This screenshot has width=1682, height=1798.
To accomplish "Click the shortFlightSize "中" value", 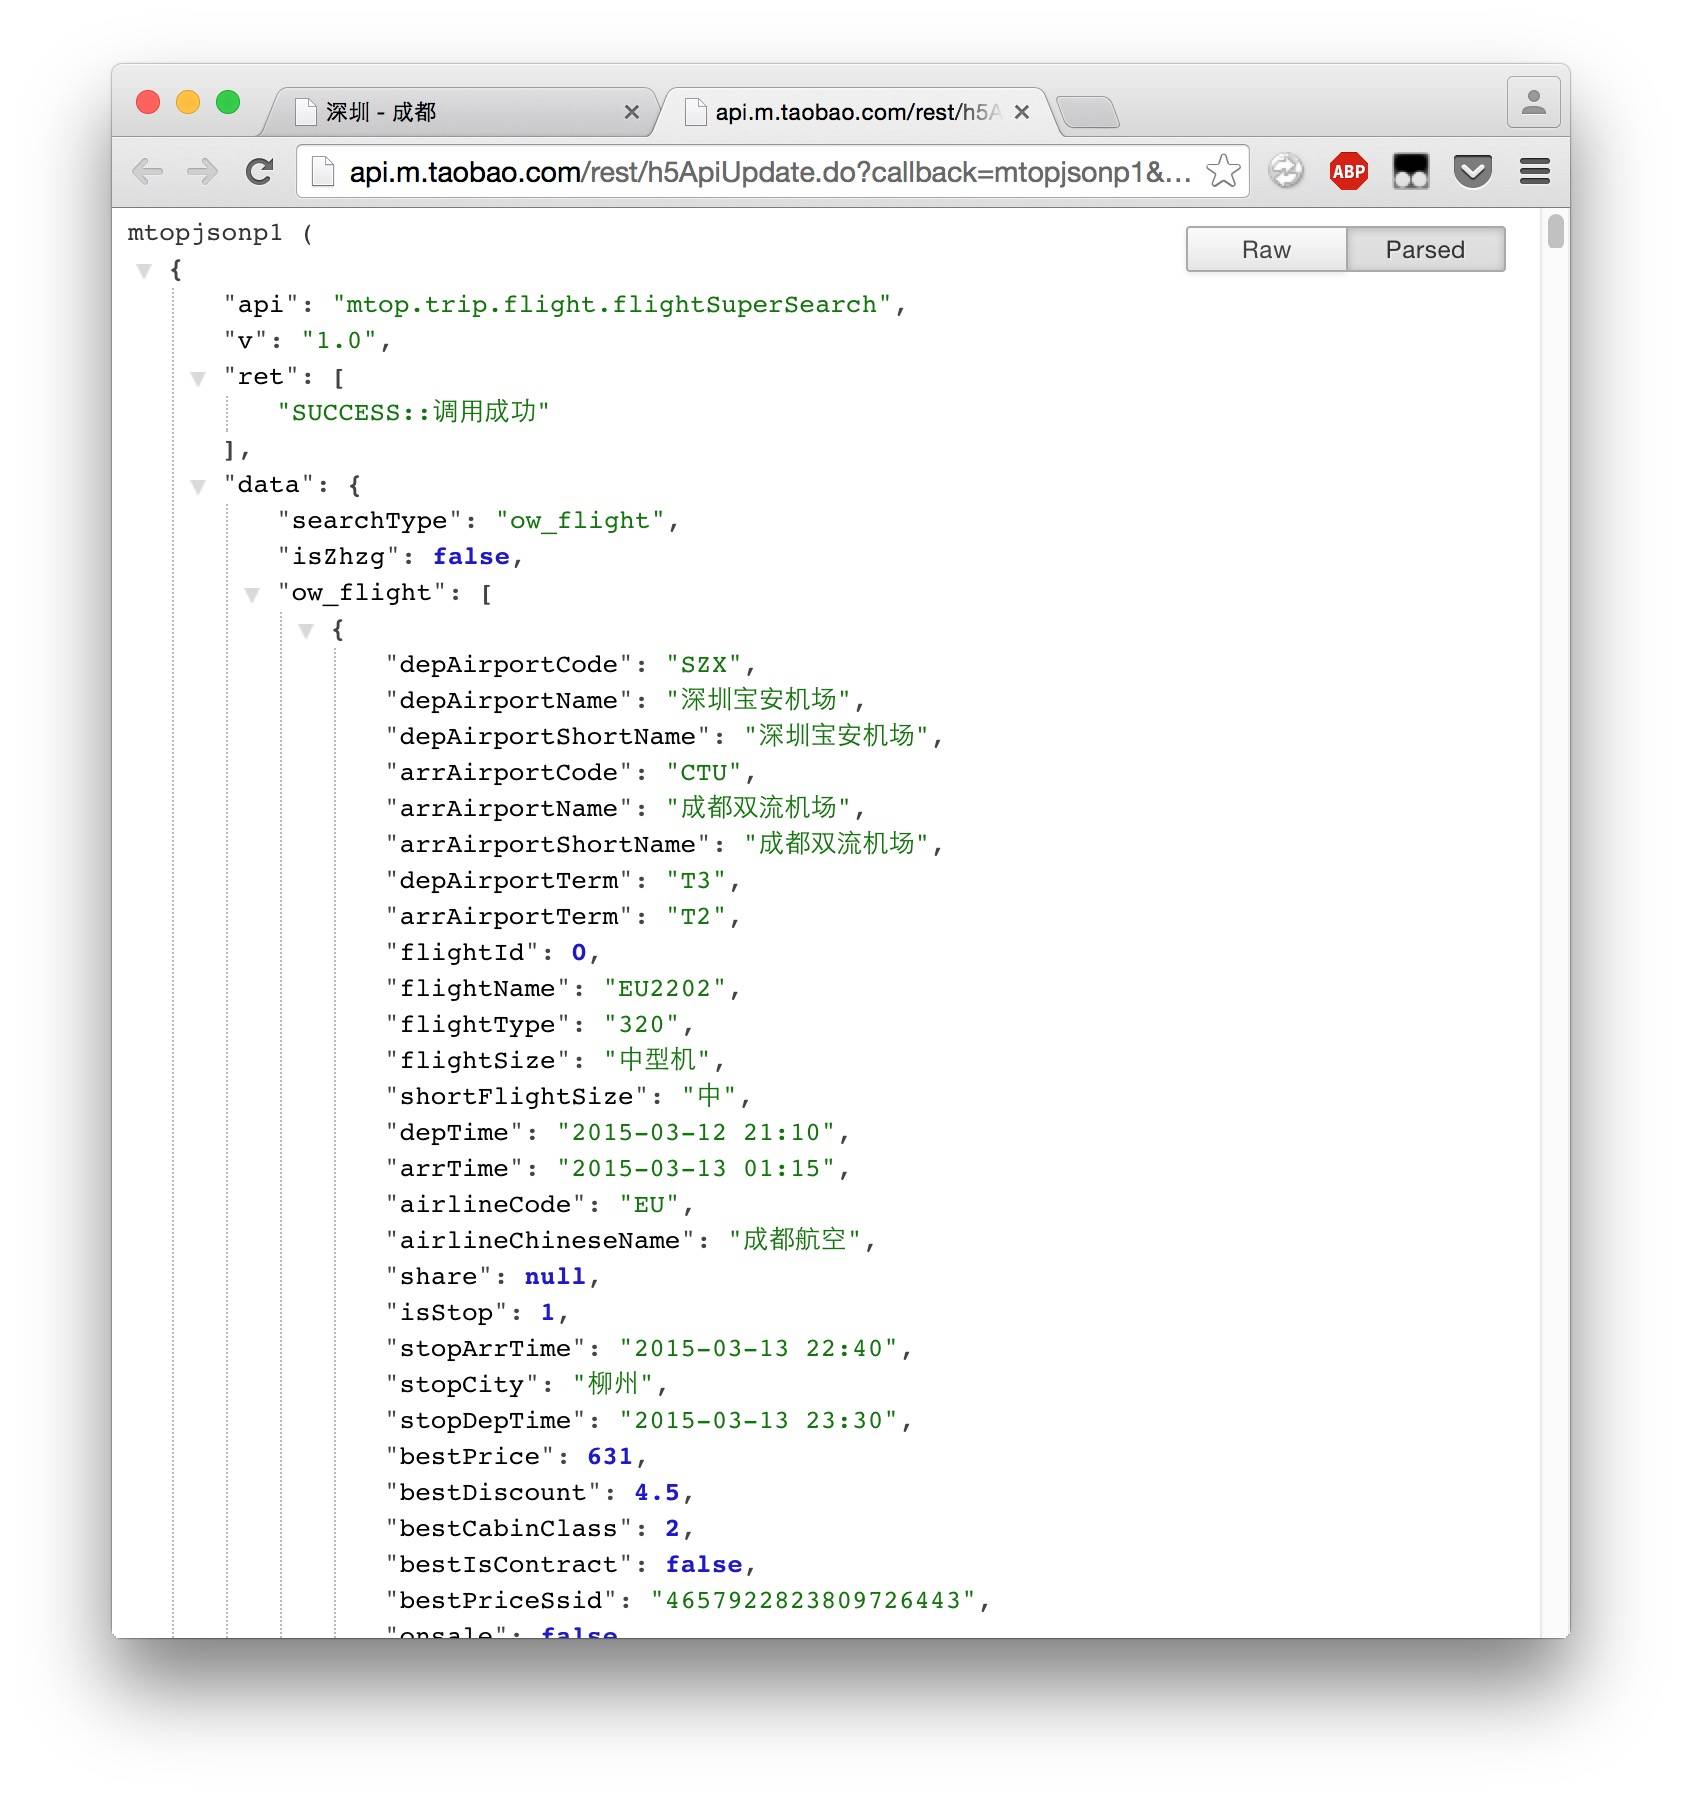I will click(x=709, y=1096).
